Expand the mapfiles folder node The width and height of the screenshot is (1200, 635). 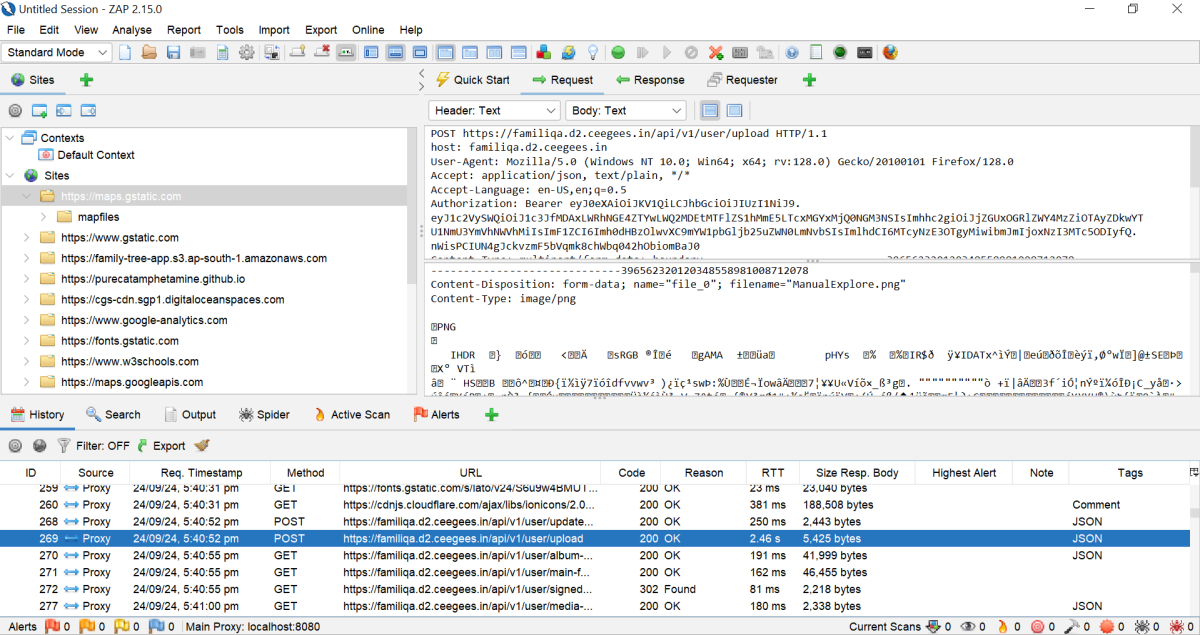pos(44,217)
